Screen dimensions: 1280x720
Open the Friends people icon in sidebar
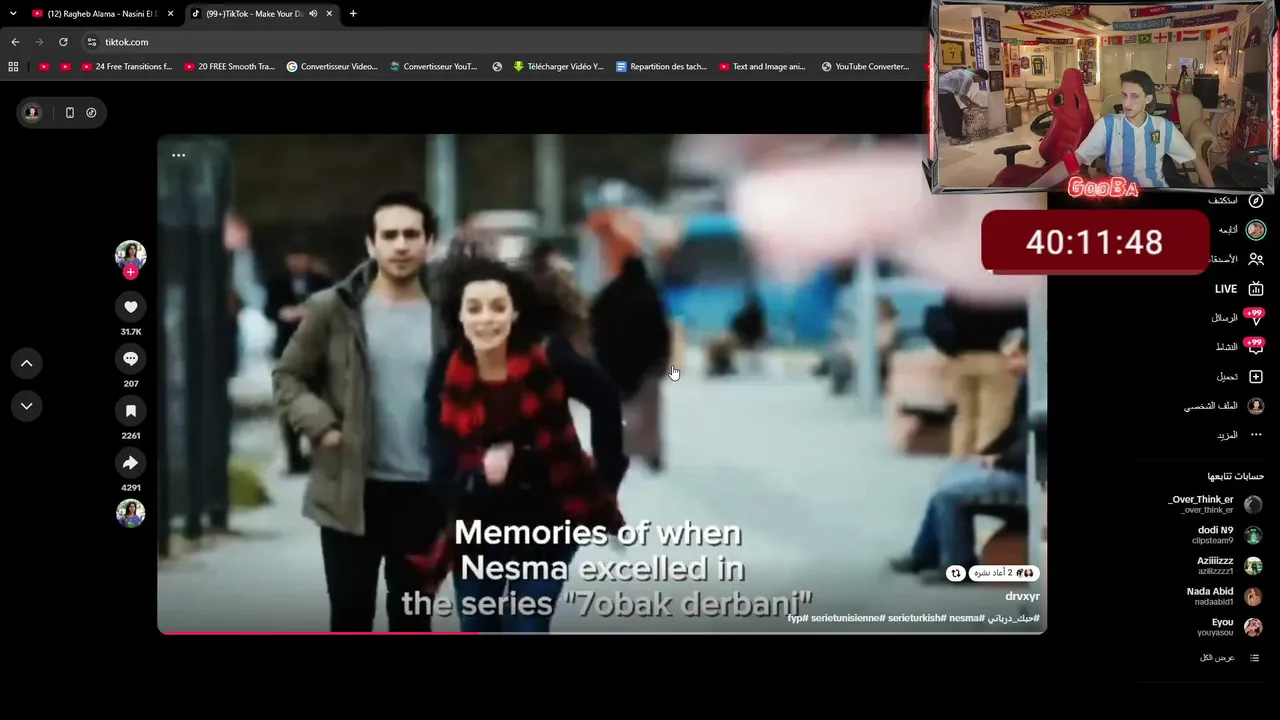click(x=1256, y=259)
